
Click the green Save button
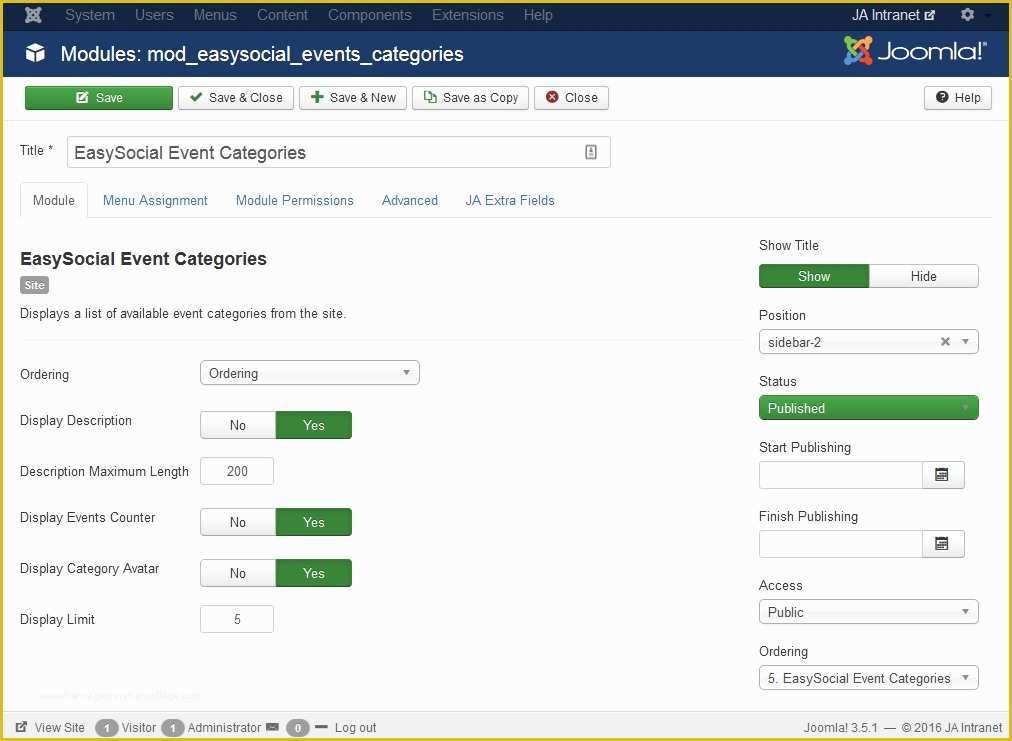tap(99, 97)
